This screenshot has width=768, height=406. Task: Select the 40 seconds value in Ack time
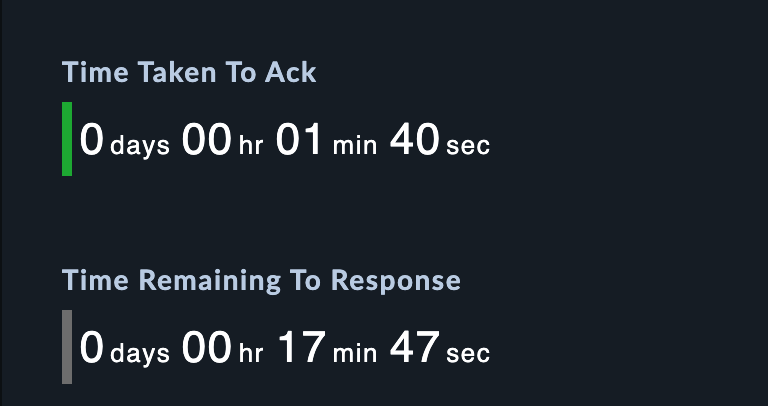point(414,140)
